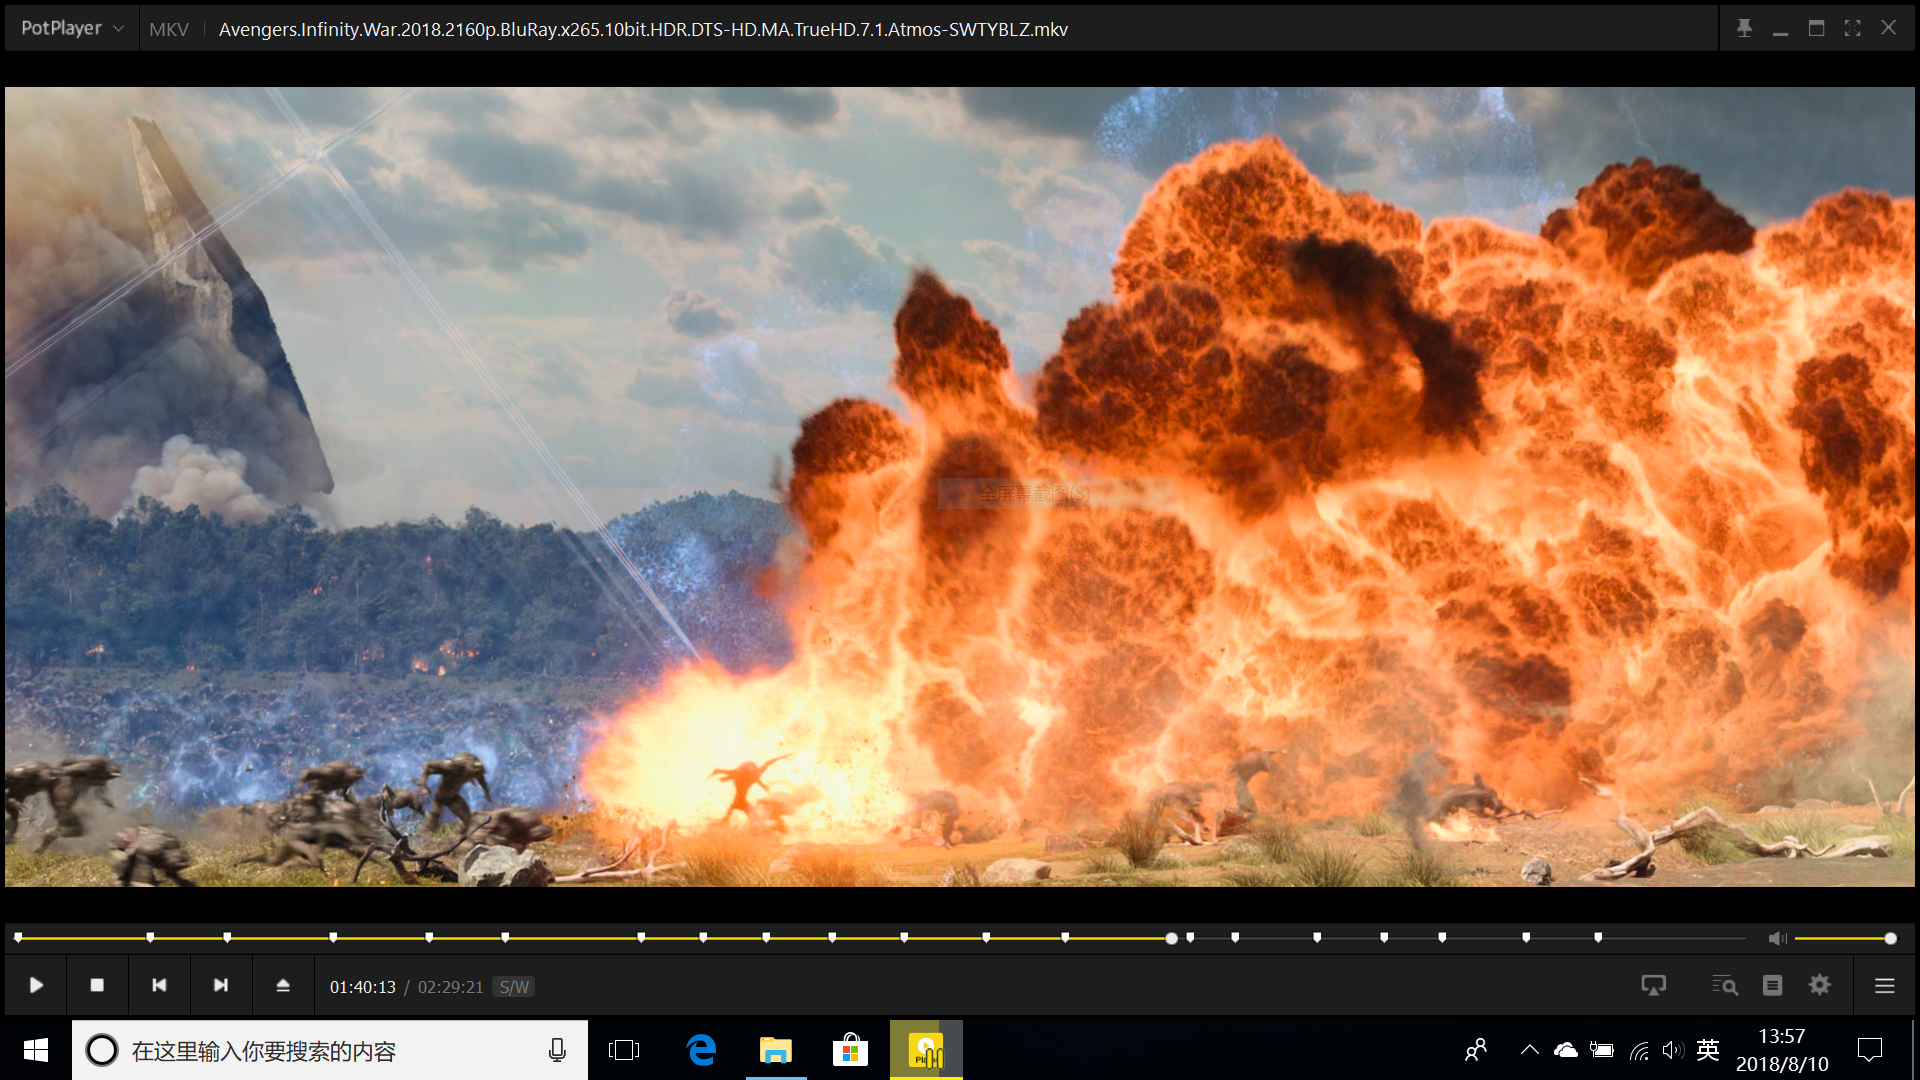
Task: Click the Eject/Open file icon
Action: coord(283,985)
